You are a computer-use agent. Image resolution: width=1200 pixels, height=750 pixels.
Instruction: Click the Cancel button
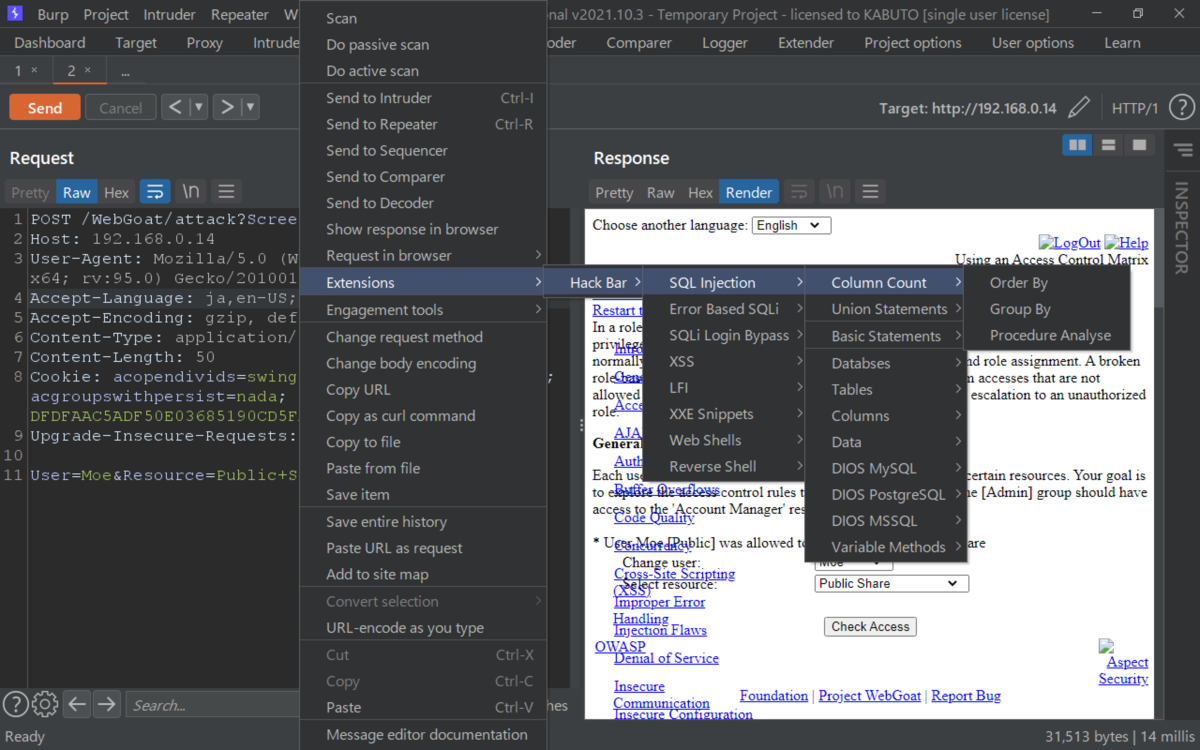pos(121,108)
